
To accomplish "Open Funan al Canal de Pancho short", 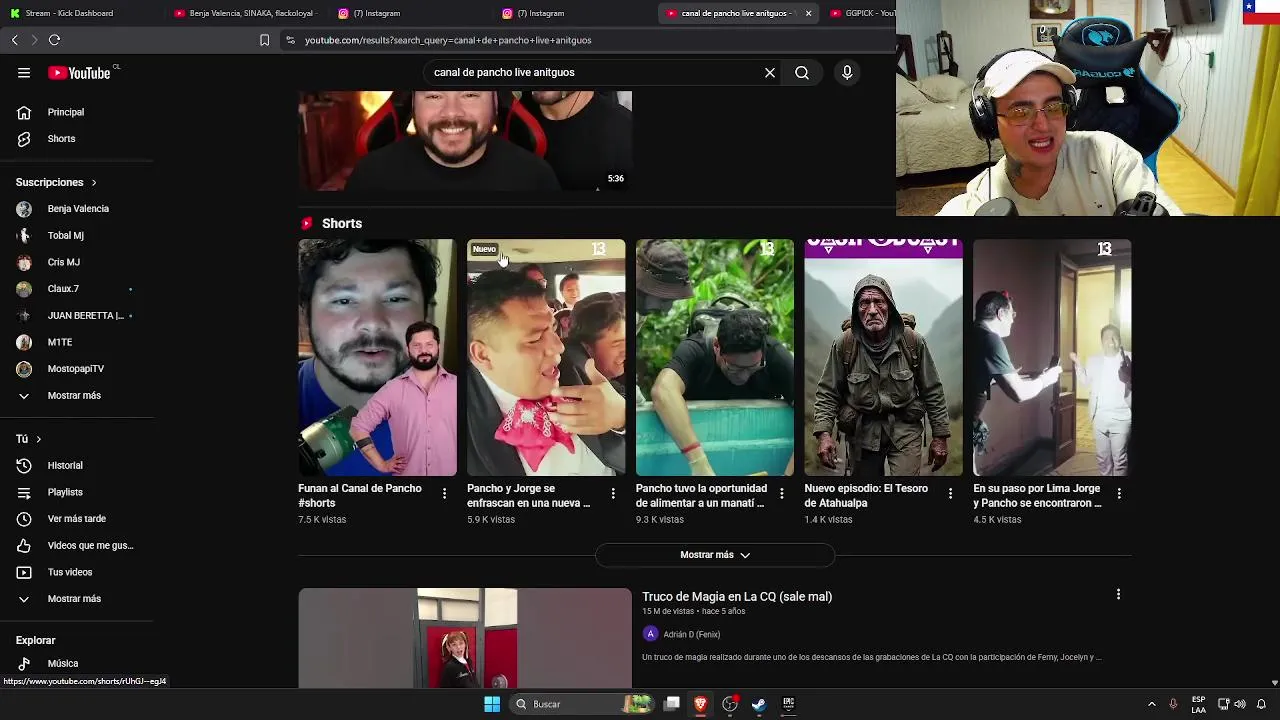I will point(377,357).
